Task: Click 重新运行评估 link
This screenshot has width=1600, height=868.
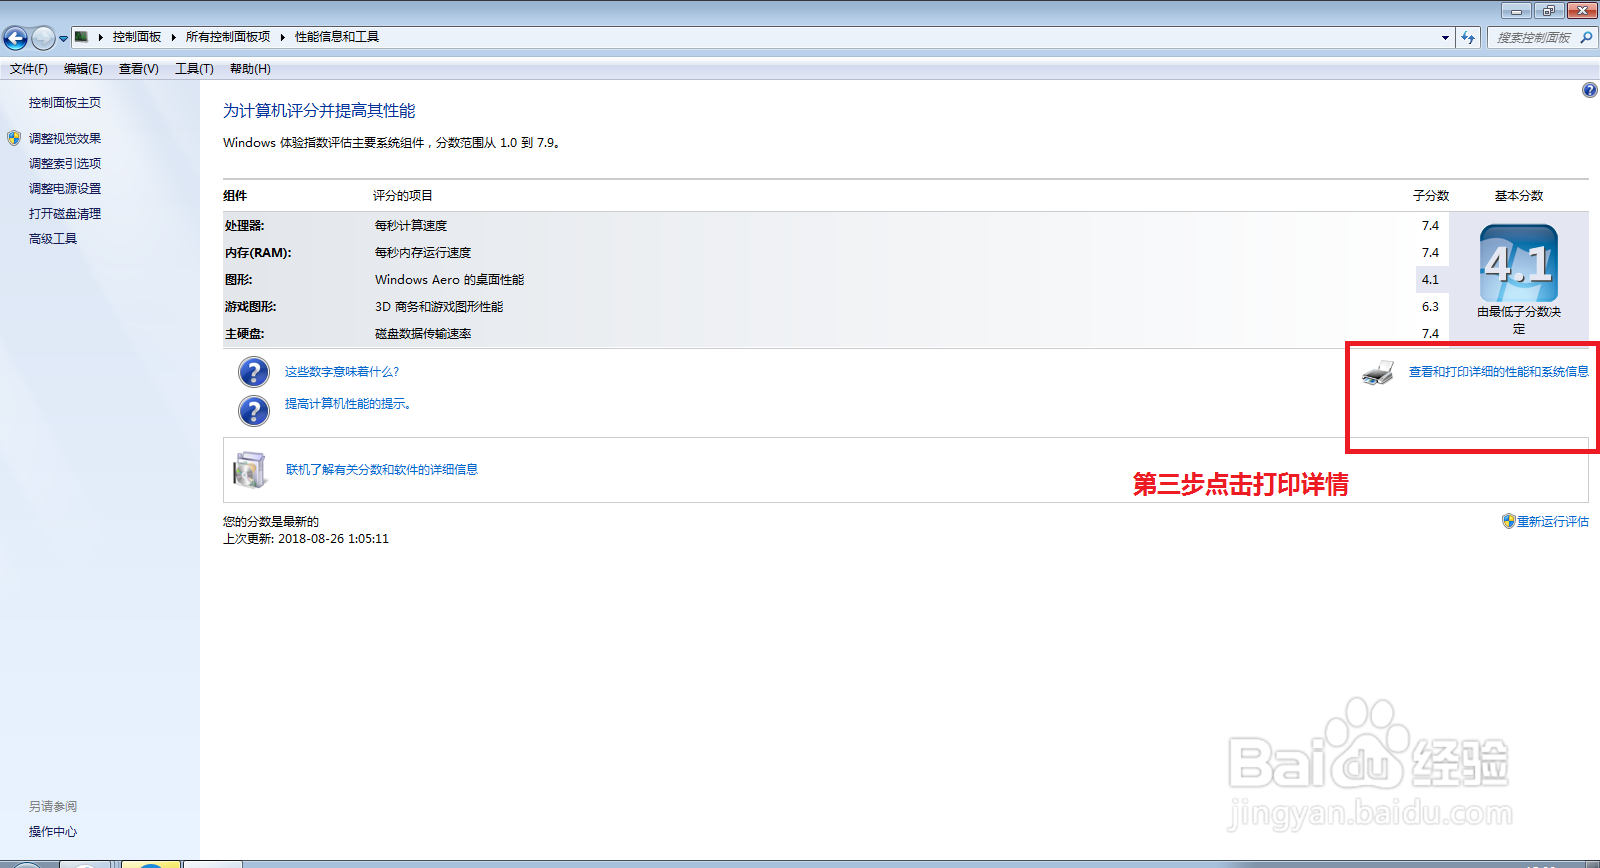Action: tap(1553, 522)
